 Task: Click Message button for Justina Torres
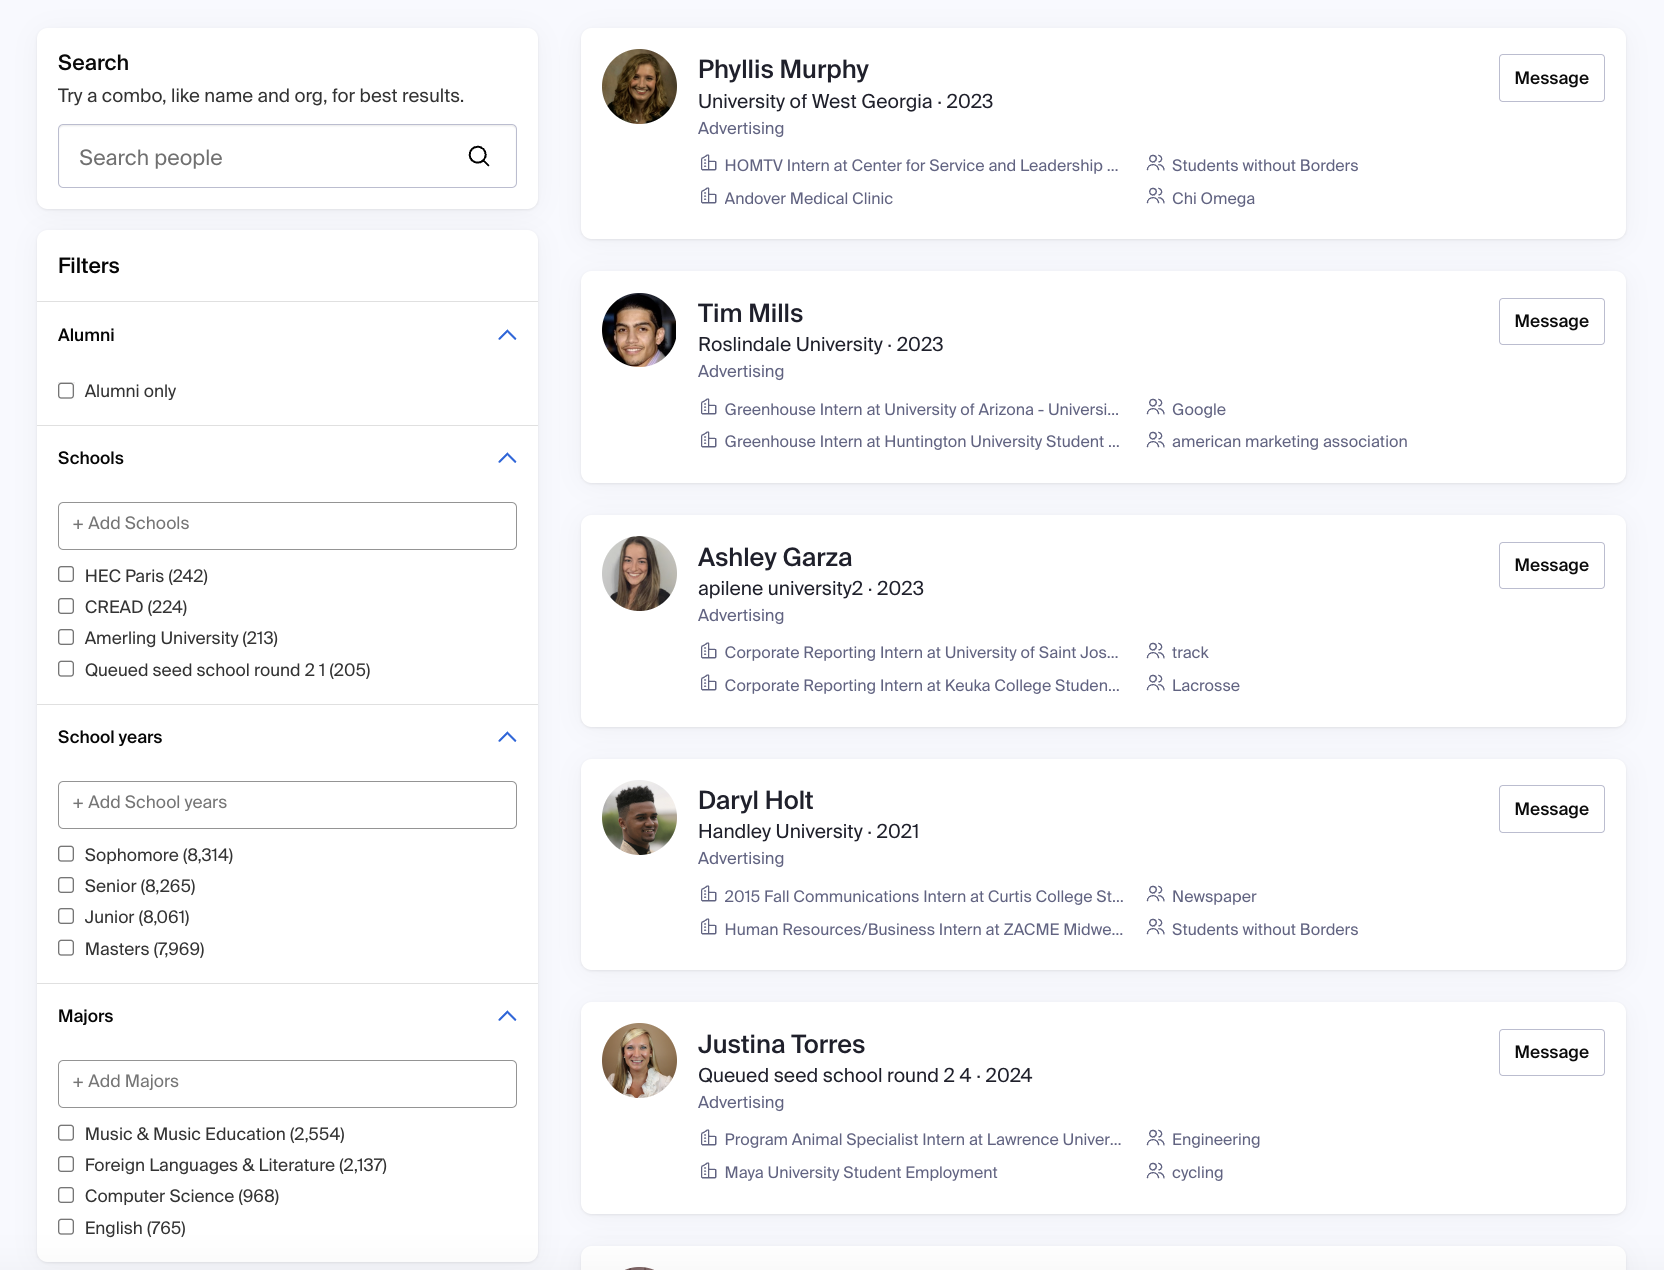coord(1550,1052)
